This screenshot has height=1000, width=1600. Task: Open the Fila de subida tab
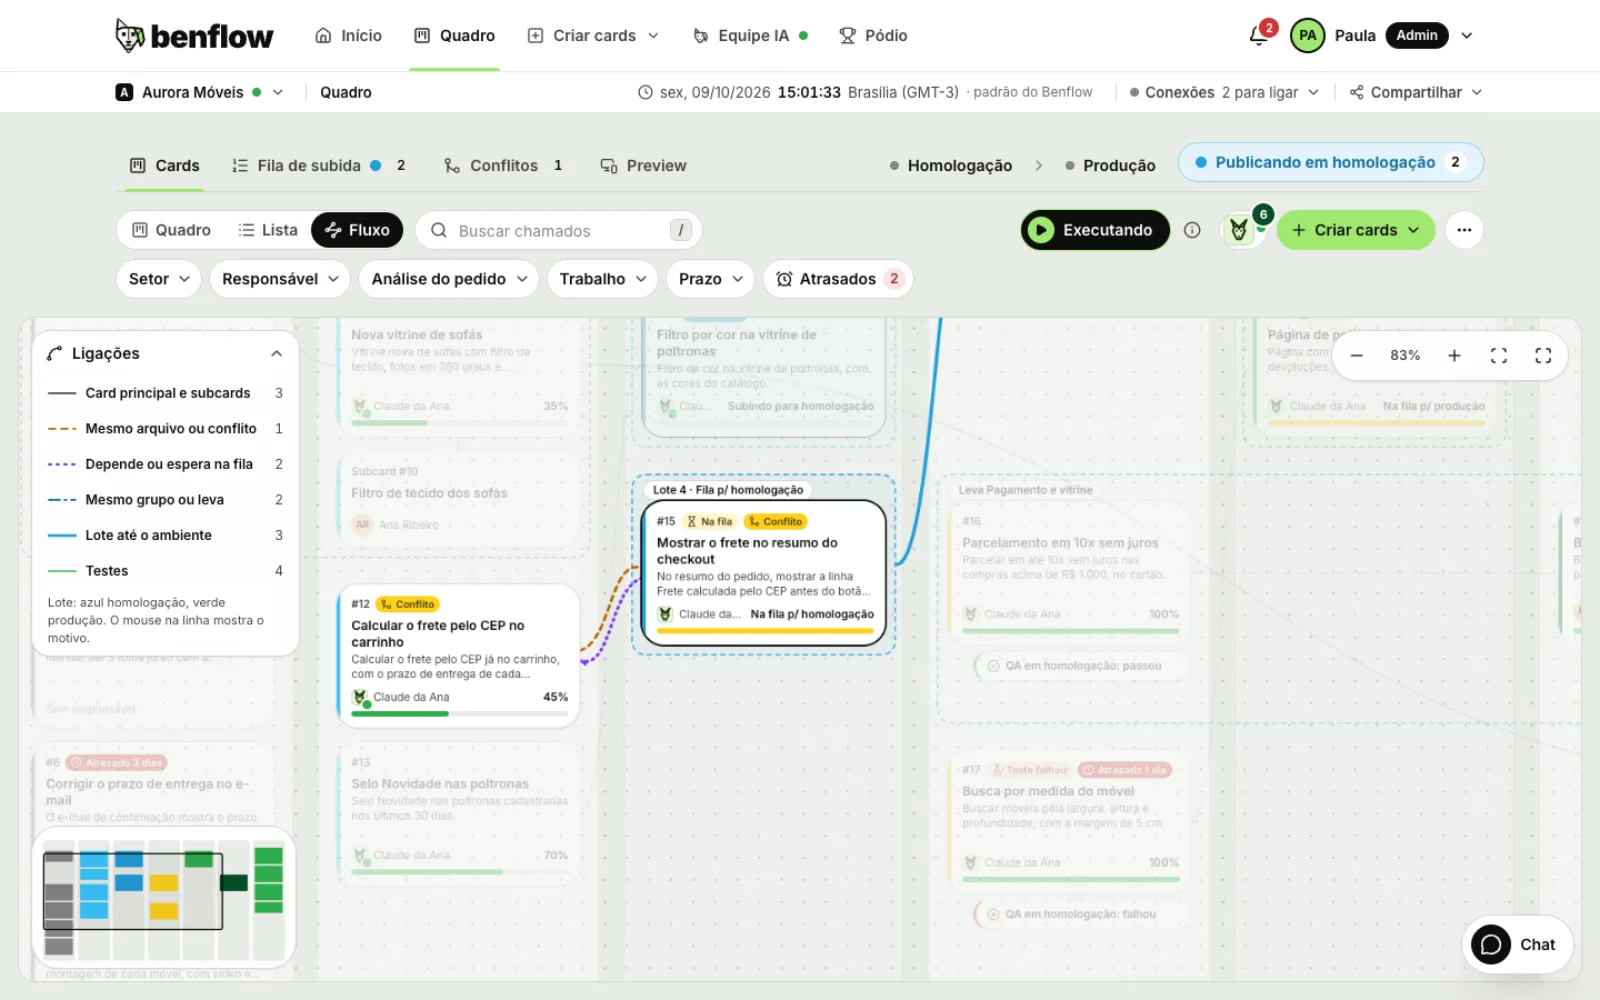(x=318, y=166)
